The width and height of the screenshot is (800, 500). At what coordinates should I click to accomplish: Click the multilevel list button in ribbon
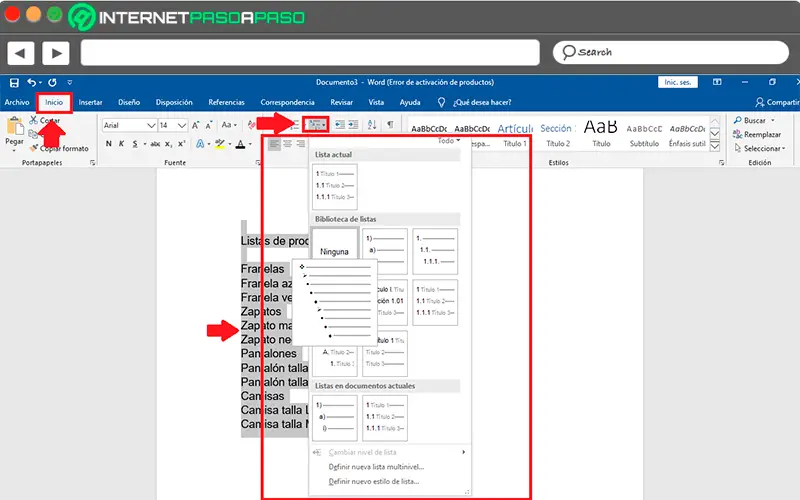(x=316, y=124)
